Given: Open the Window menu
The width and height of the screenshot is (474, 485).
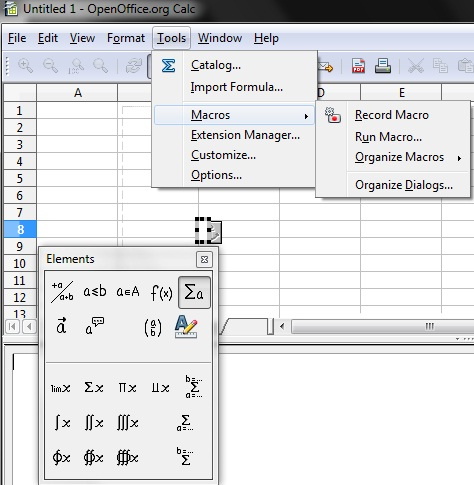Looking at the screenshot, I should click(220, 38).
